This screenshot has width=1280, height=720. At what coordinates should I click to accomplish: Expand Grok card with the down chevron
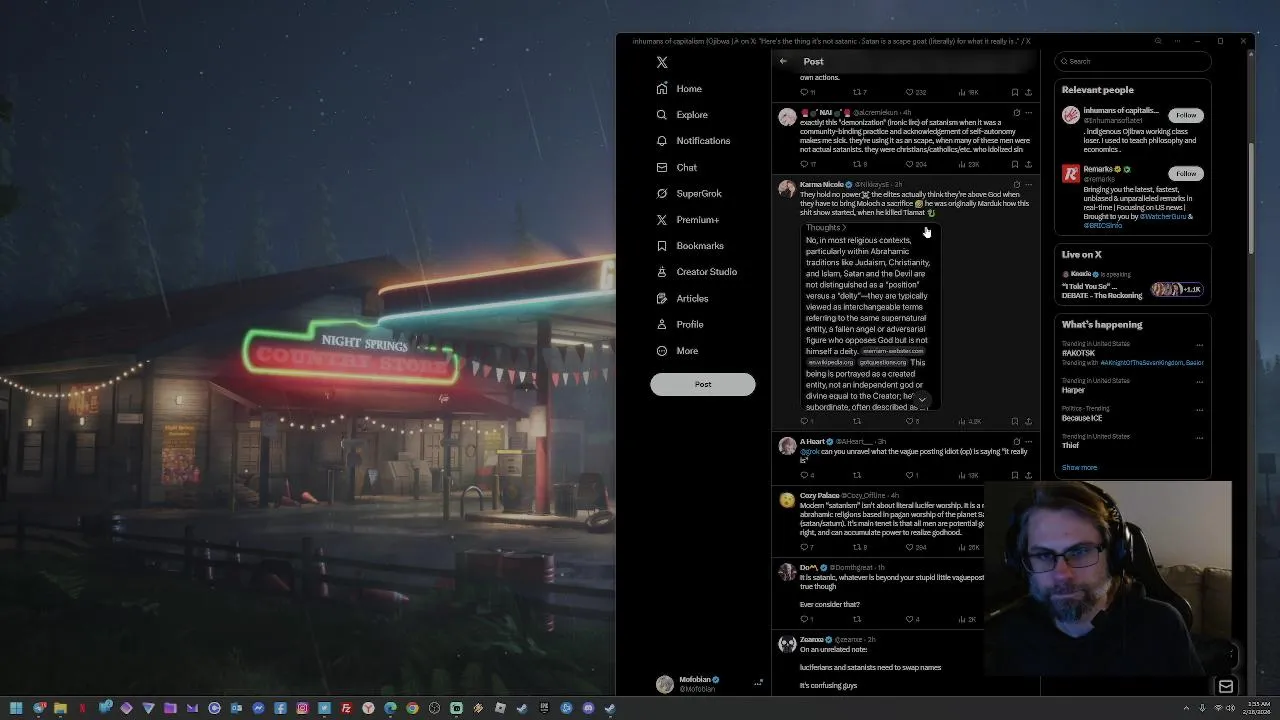coord(922,400)
